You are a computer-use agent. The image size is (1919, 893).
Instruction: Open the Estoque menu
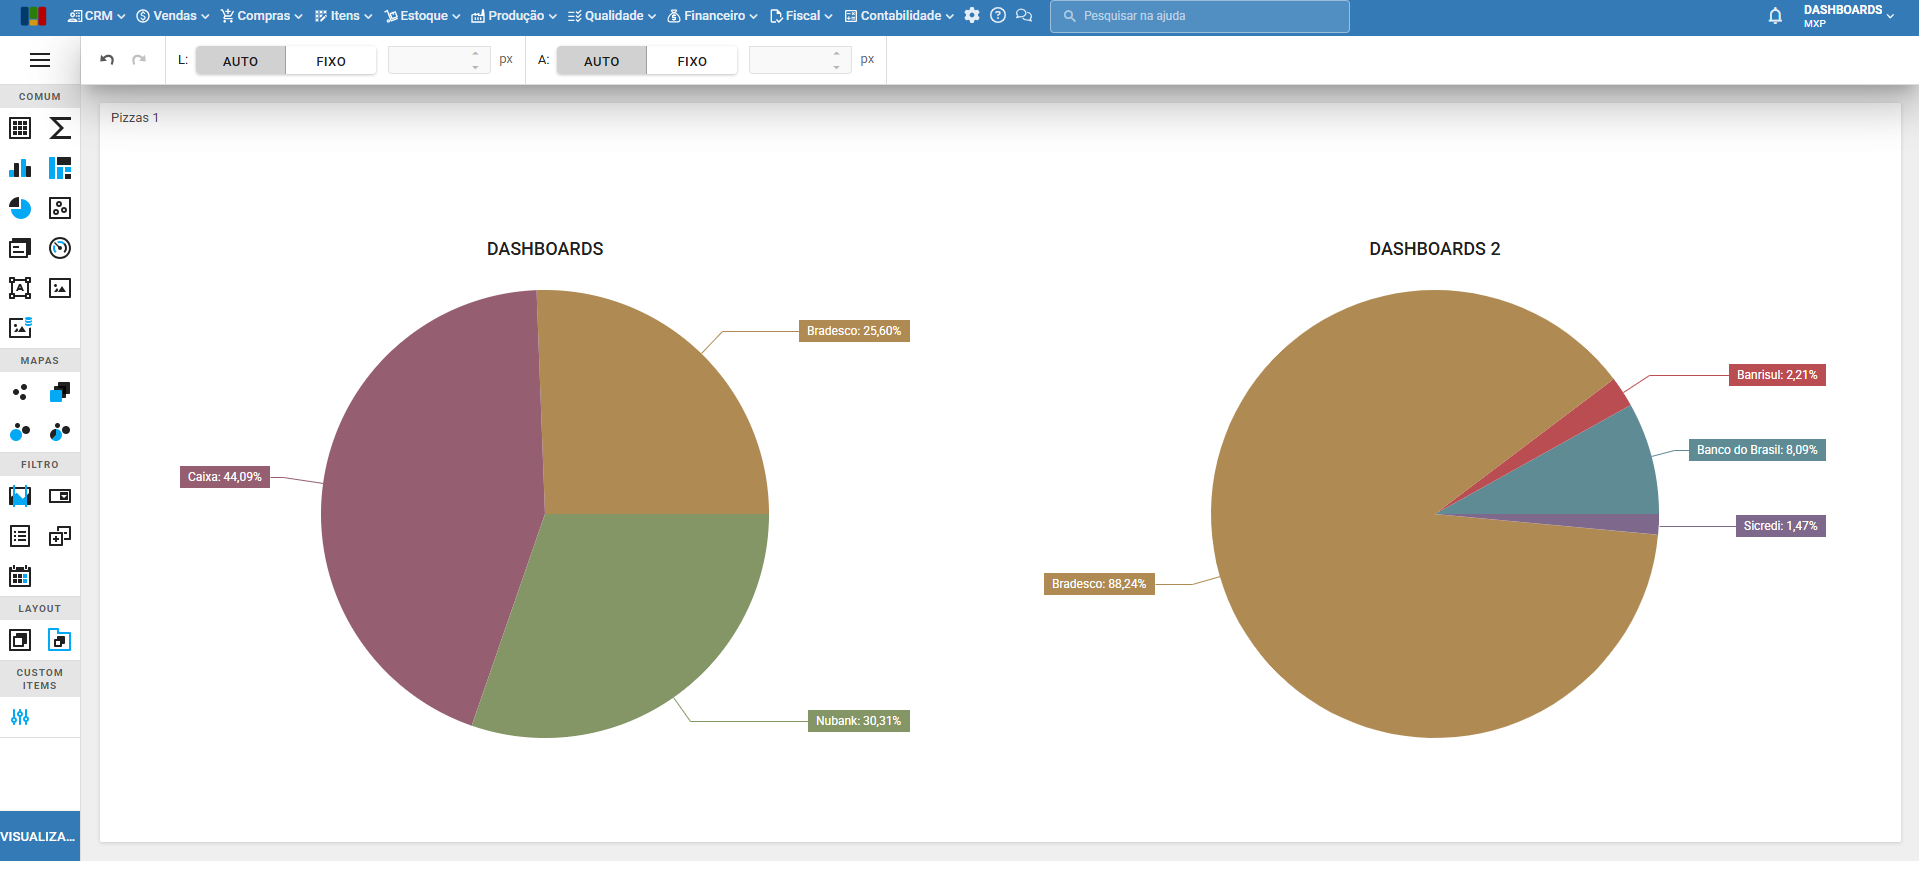(x=422, y=16)
